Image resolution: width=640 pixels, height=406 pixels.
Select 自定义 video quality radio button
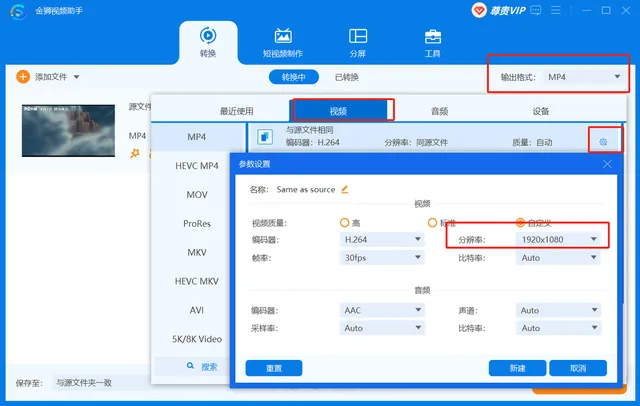(x=520, y=222)
